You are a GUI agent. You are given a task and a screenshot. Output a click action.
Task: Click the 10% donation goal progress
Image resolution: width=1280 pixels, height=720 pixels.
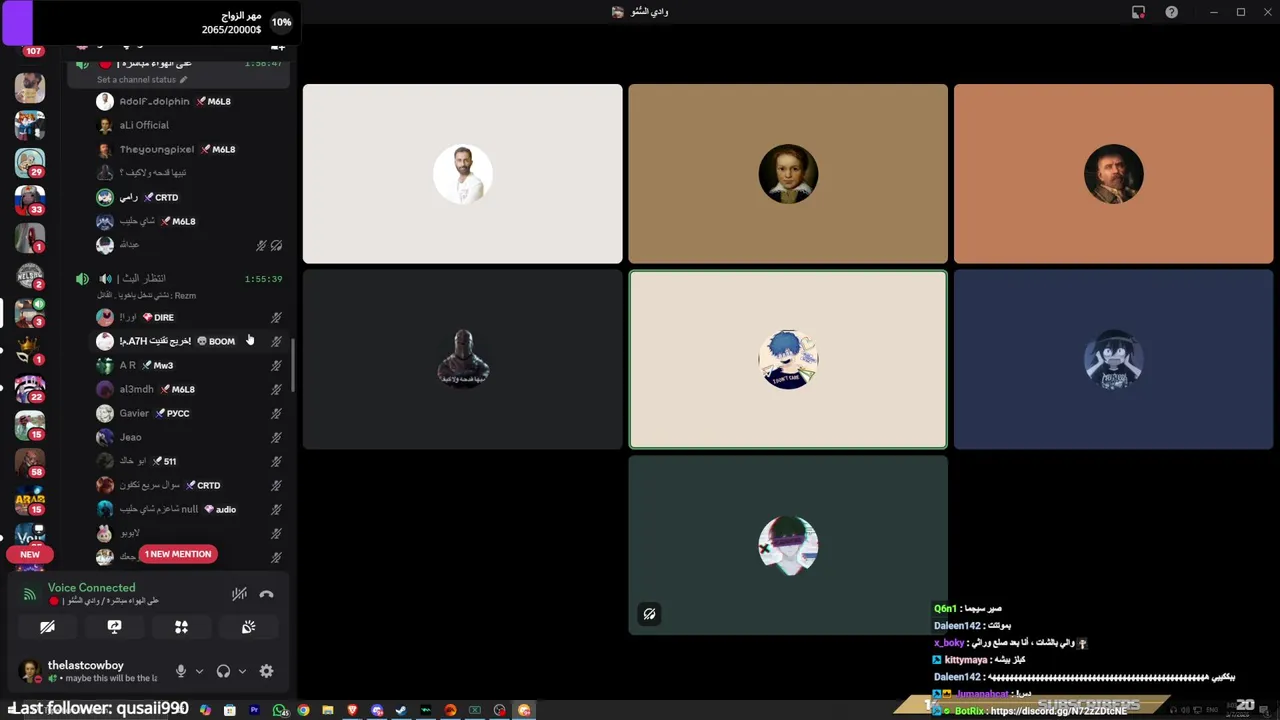click(x=281, y=22)
